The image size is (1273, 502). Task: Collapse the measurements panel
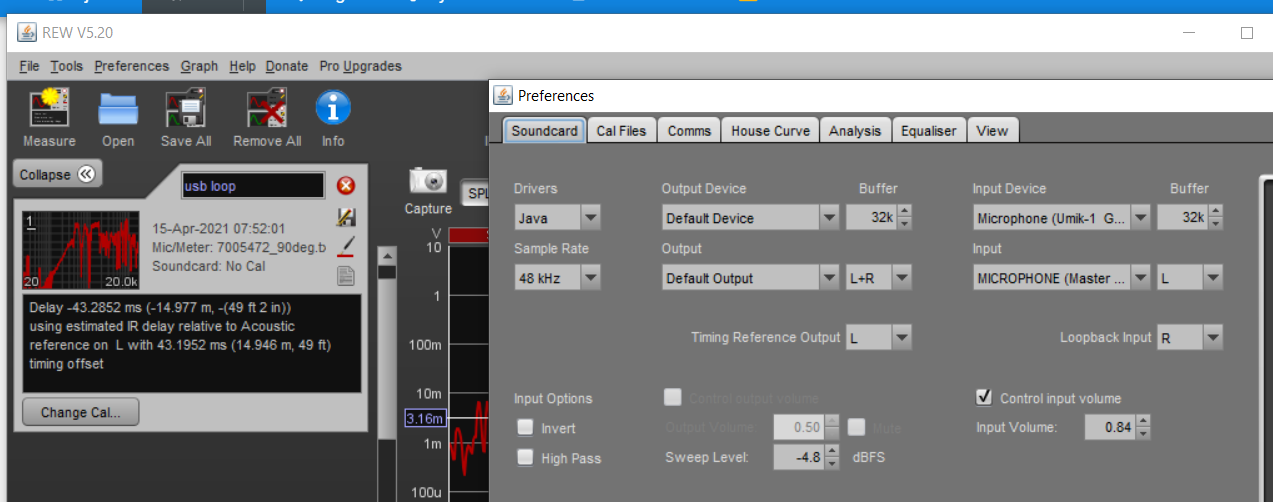pyautogui.click(x=59, y=174)
